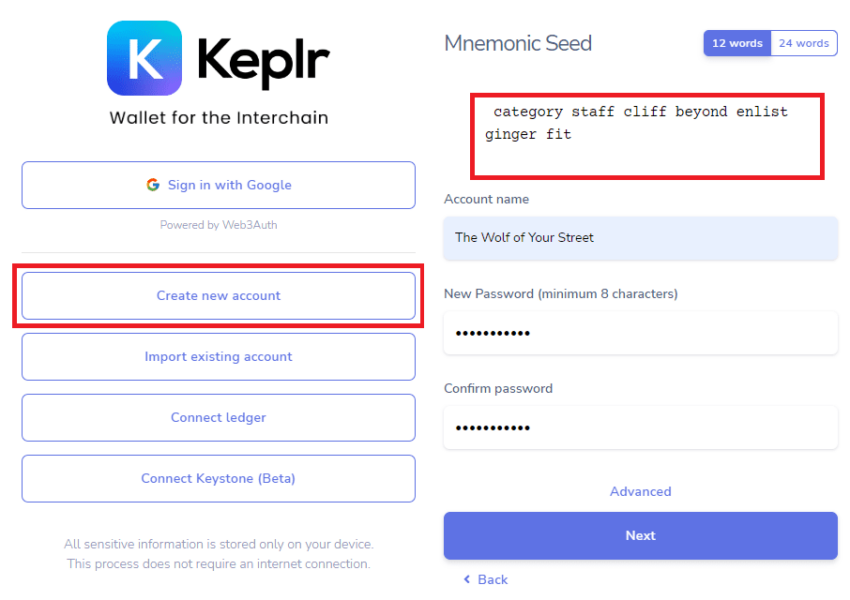The image size is (850, 600).
Task: Switch to 24 words mnemonic
Action: pos(804,43)
